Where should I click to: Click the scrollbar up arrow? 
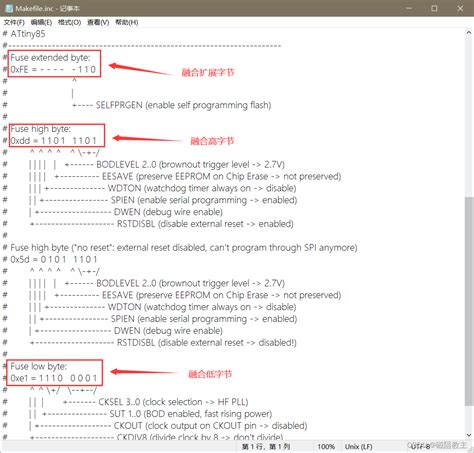coord(469,33)
